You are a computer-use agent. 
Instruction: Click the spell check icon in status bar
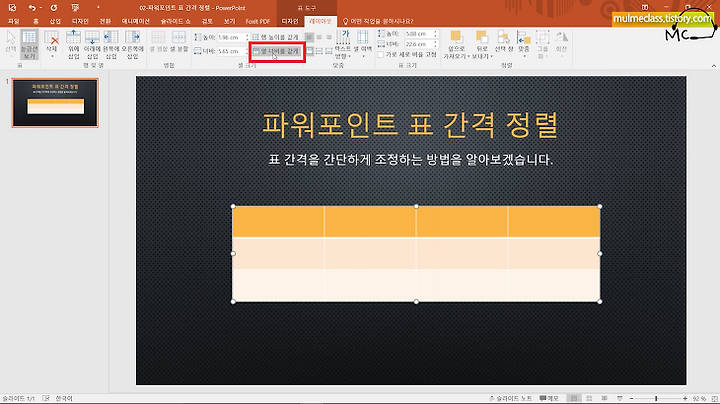point(46,398)
